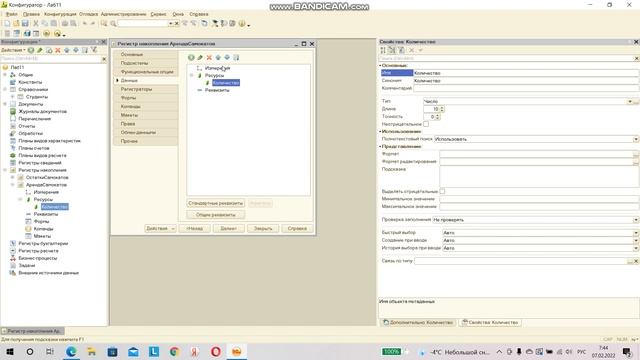Open the Сервис menu

point(158,14)
